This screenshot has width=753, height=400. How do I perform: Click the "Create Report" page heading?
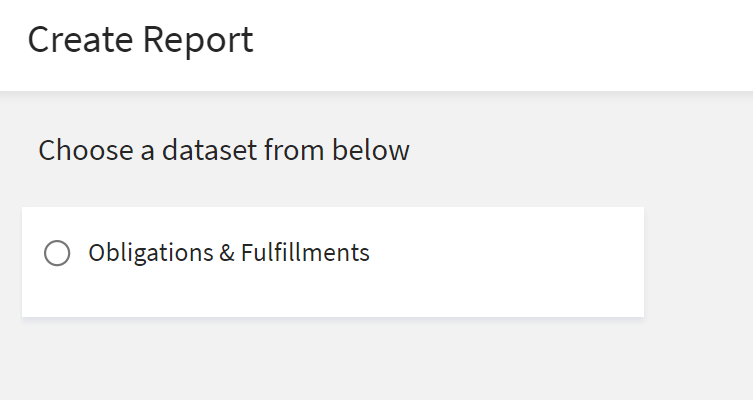point(140,41)
